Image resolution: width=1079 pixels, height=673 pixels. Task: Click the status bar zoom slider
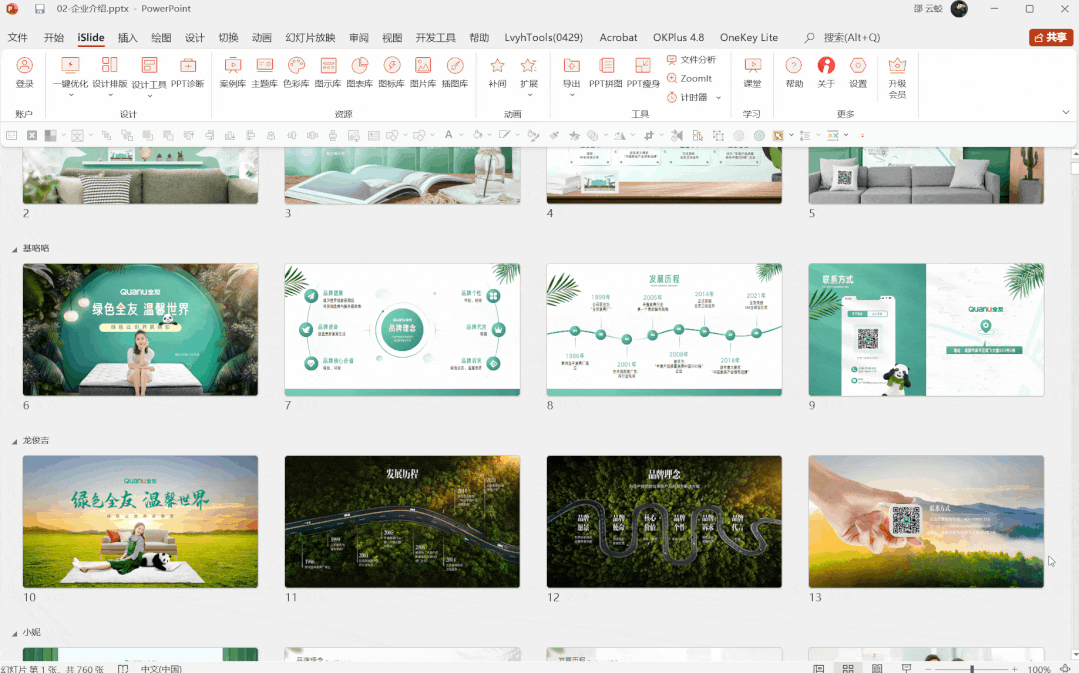972,668
